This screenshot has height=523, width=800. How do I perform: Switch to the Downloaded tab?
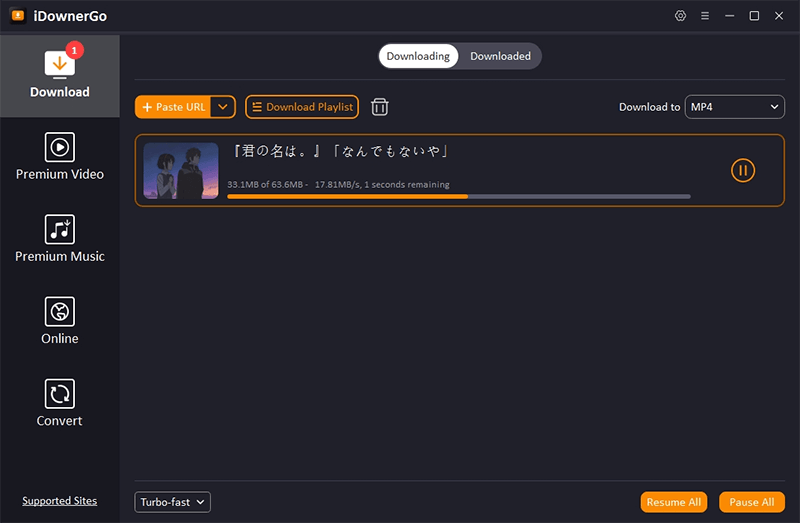coord(500,56)
